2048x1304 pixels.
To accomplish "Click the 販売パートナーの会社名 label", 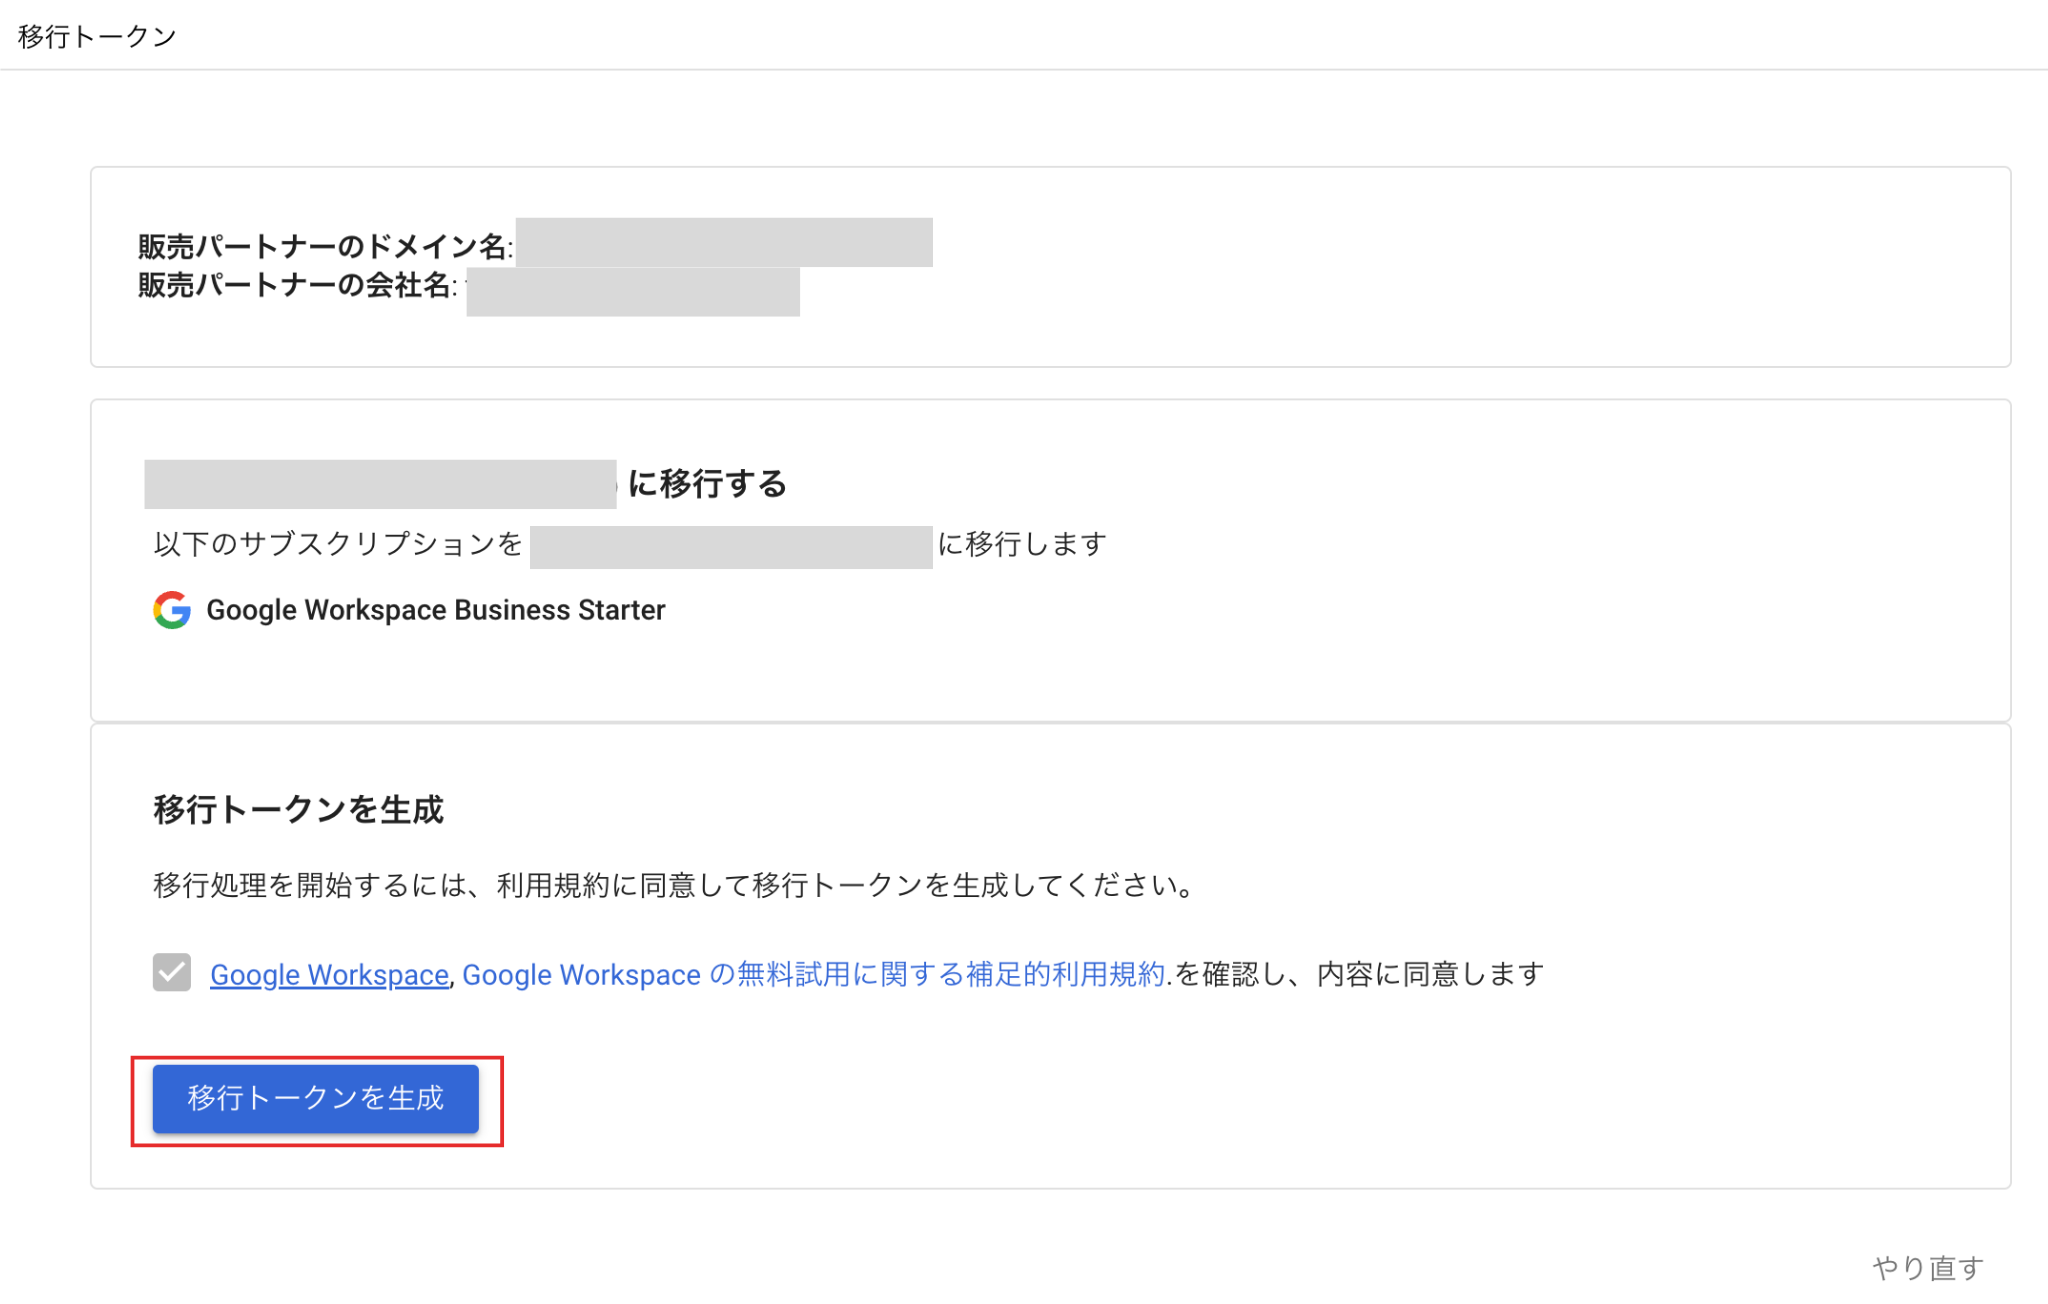I will [x=297, y=285].
